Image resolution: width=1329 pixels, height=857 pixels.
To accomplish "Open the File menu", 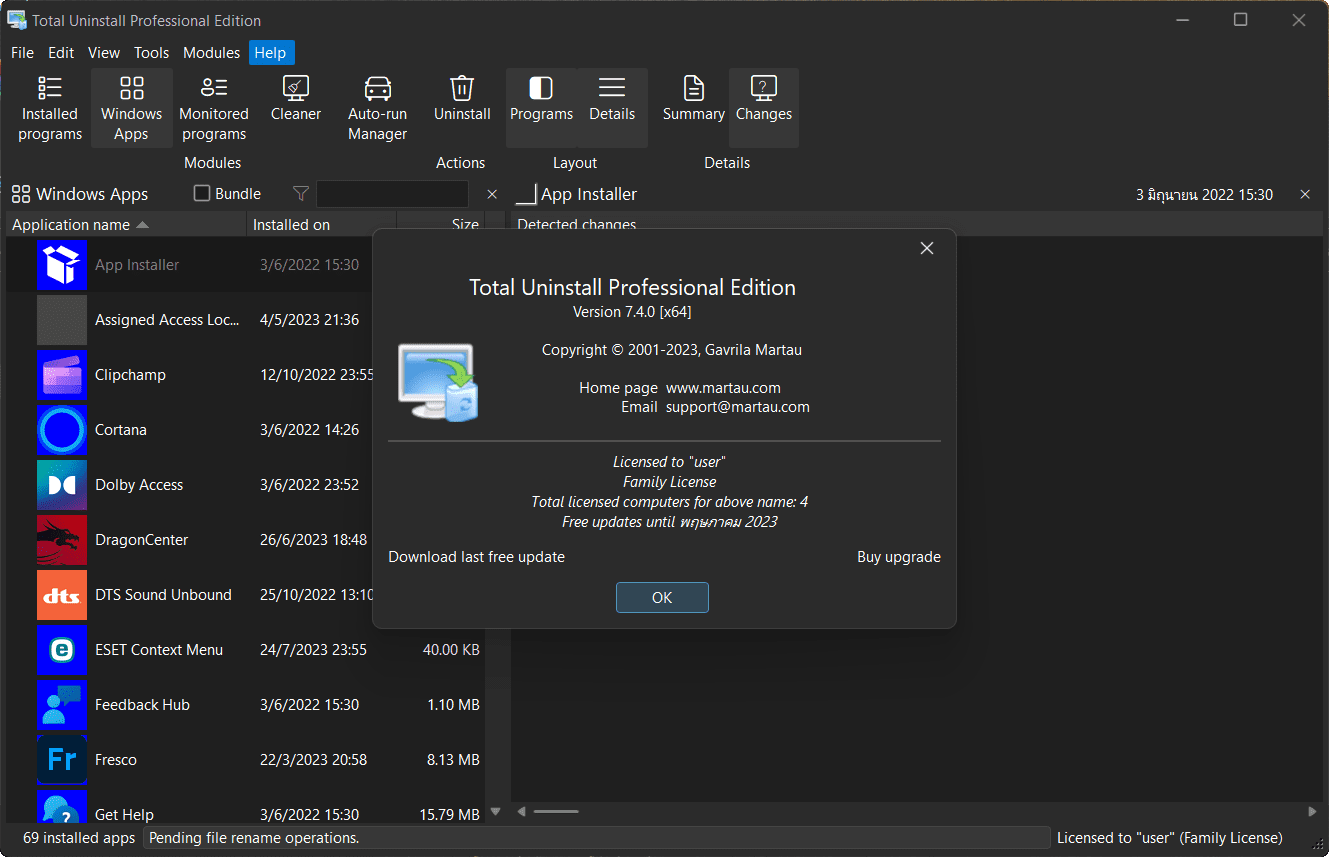I will [x=22, y=53].
